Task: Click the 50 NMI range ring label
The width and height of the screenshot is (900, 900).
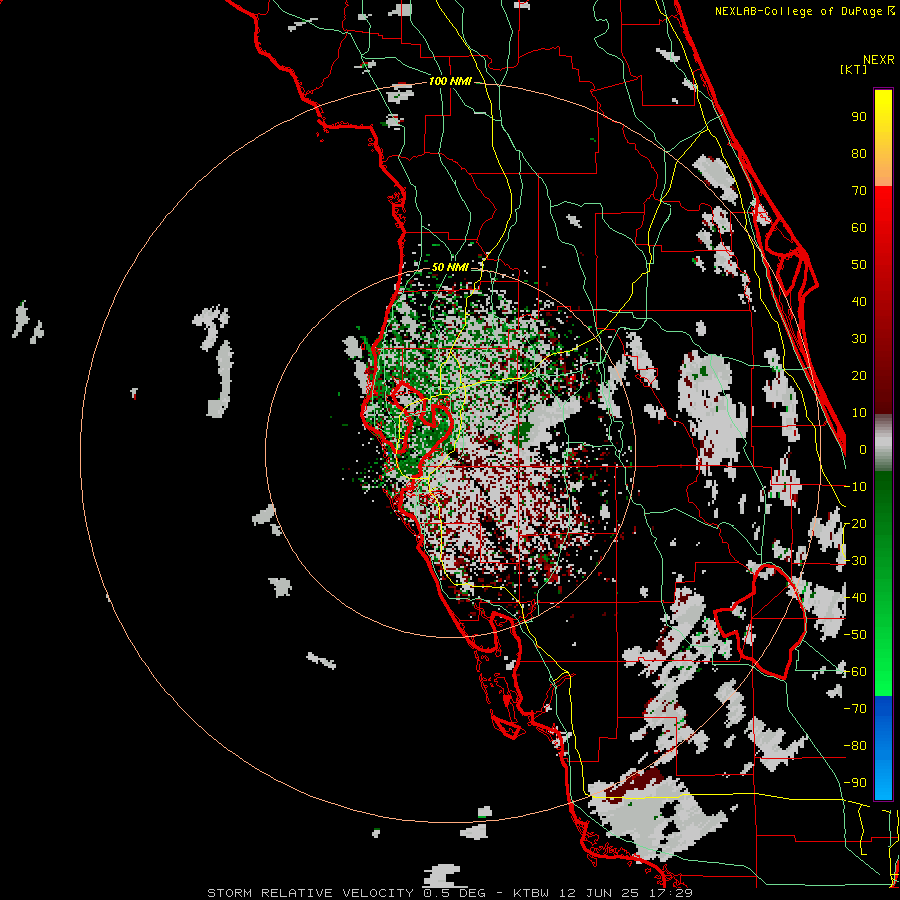Action: pyautogui.click(x=450, y=267)
